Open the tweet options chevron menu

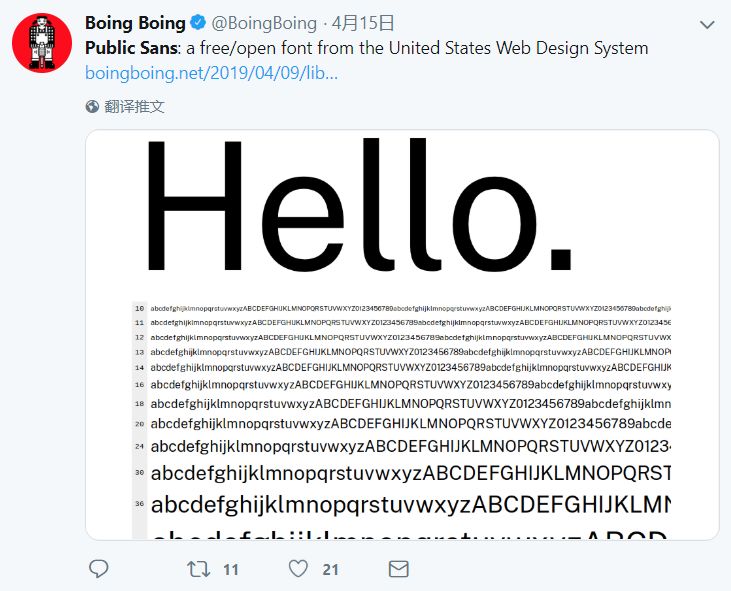(x=708, y=23)
